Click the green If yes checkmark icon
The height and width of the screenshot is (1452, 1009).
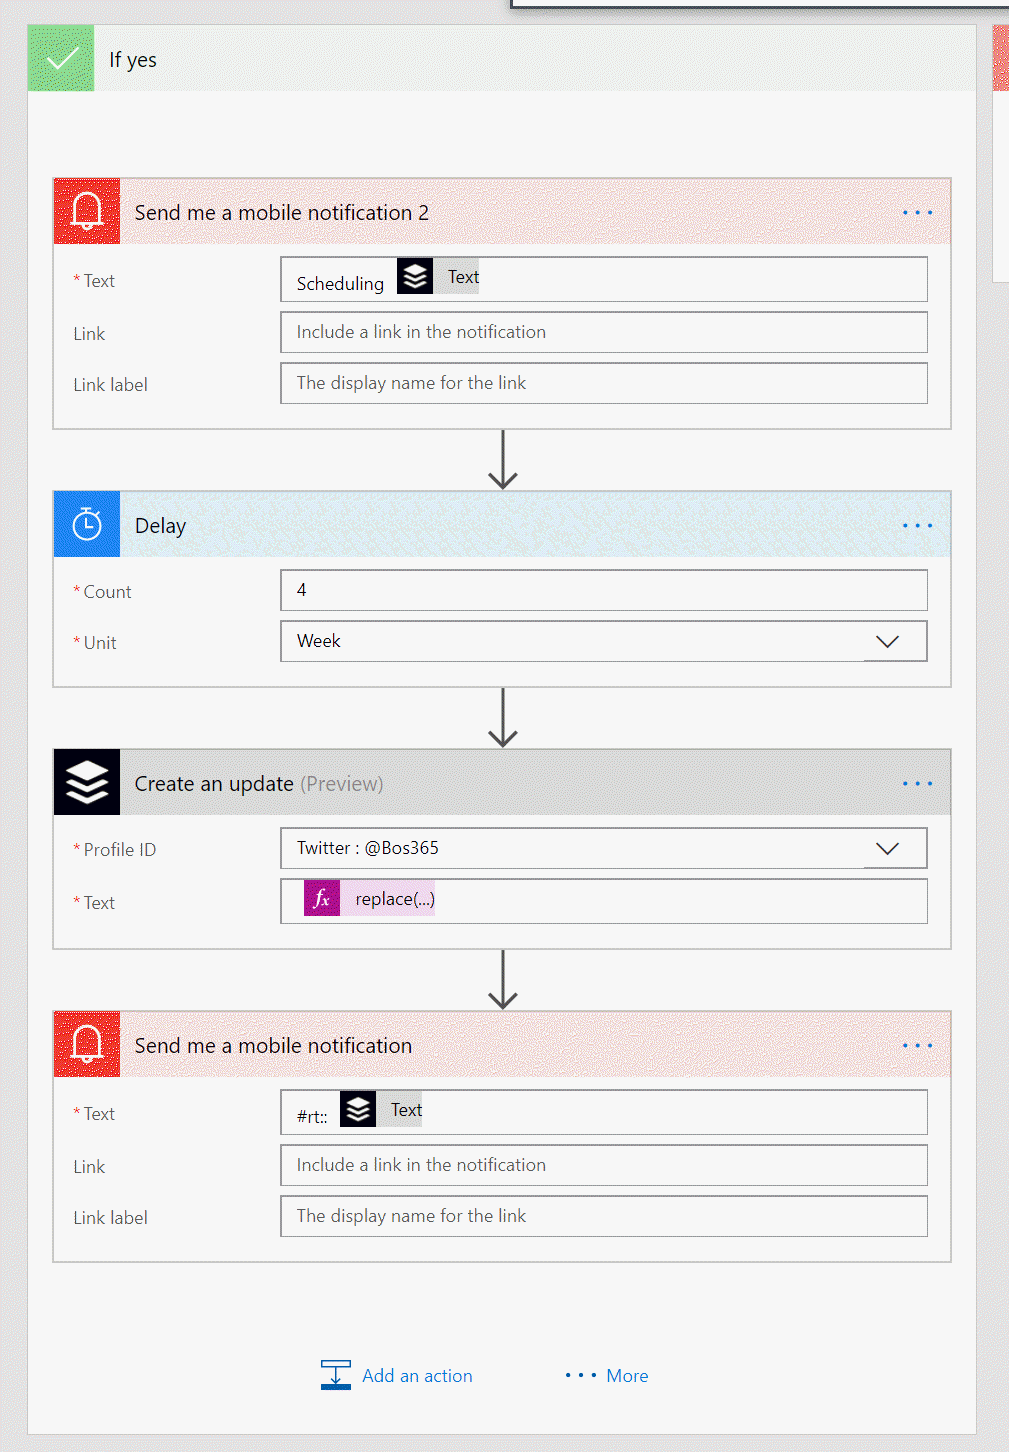(61, 59)
